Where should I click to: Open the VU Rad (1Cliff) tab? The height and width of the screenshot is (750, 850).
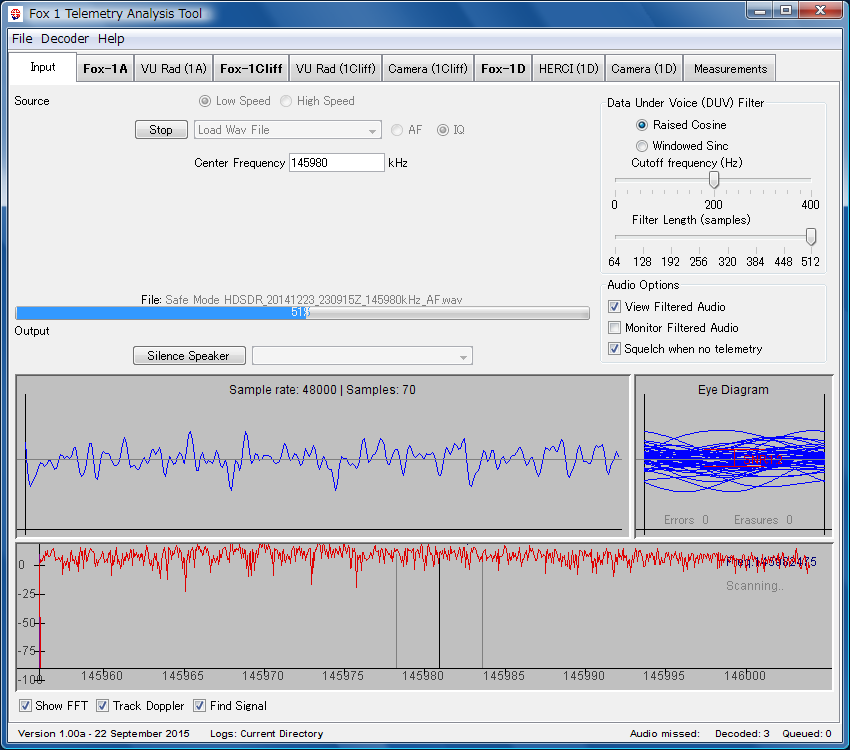[336, 69]
